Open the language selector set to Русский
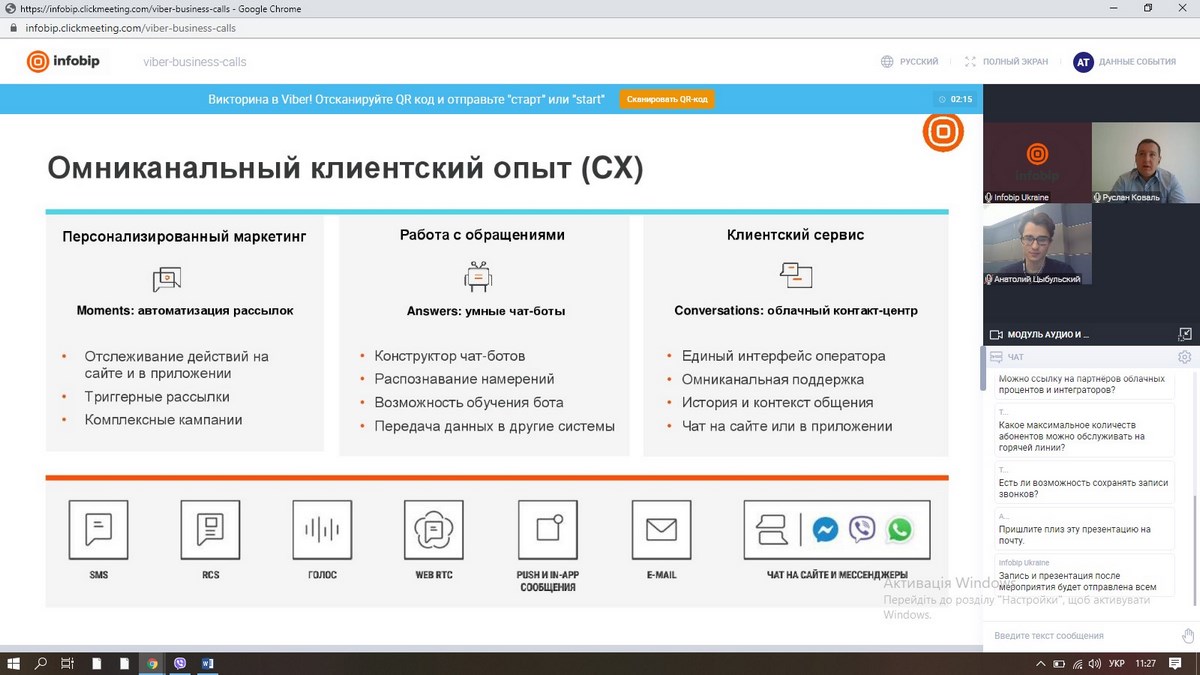The image size is (1200, 675). point(909,62)
